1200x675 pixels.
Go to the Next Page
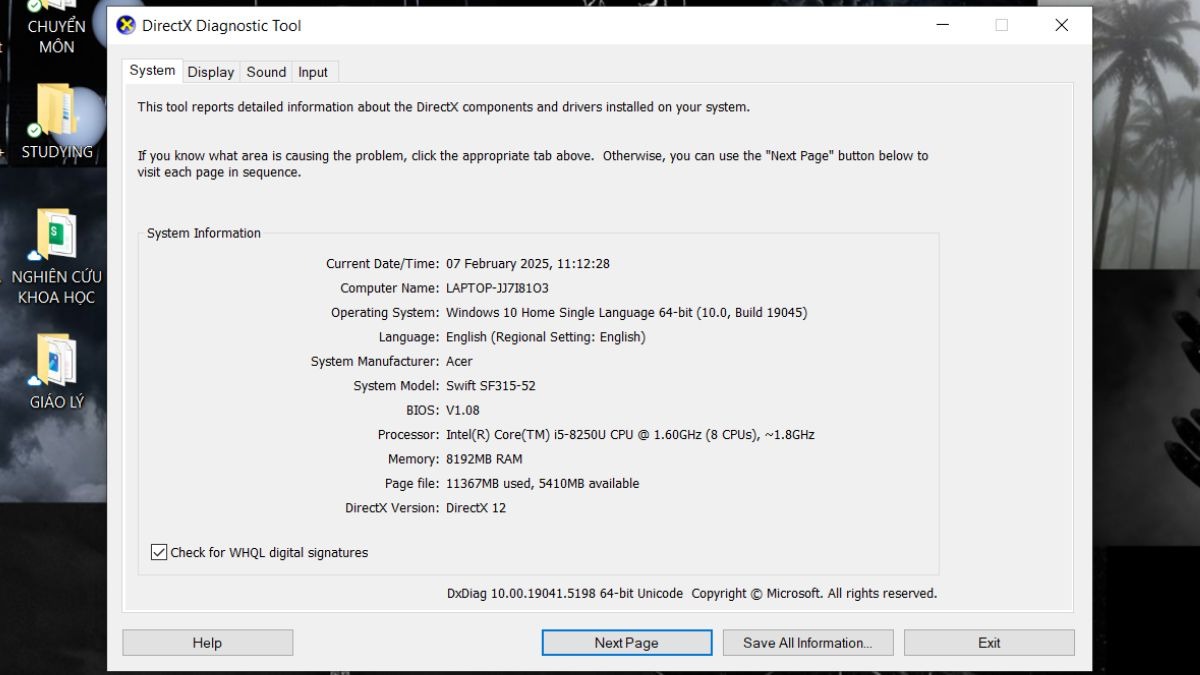point(627,643)
